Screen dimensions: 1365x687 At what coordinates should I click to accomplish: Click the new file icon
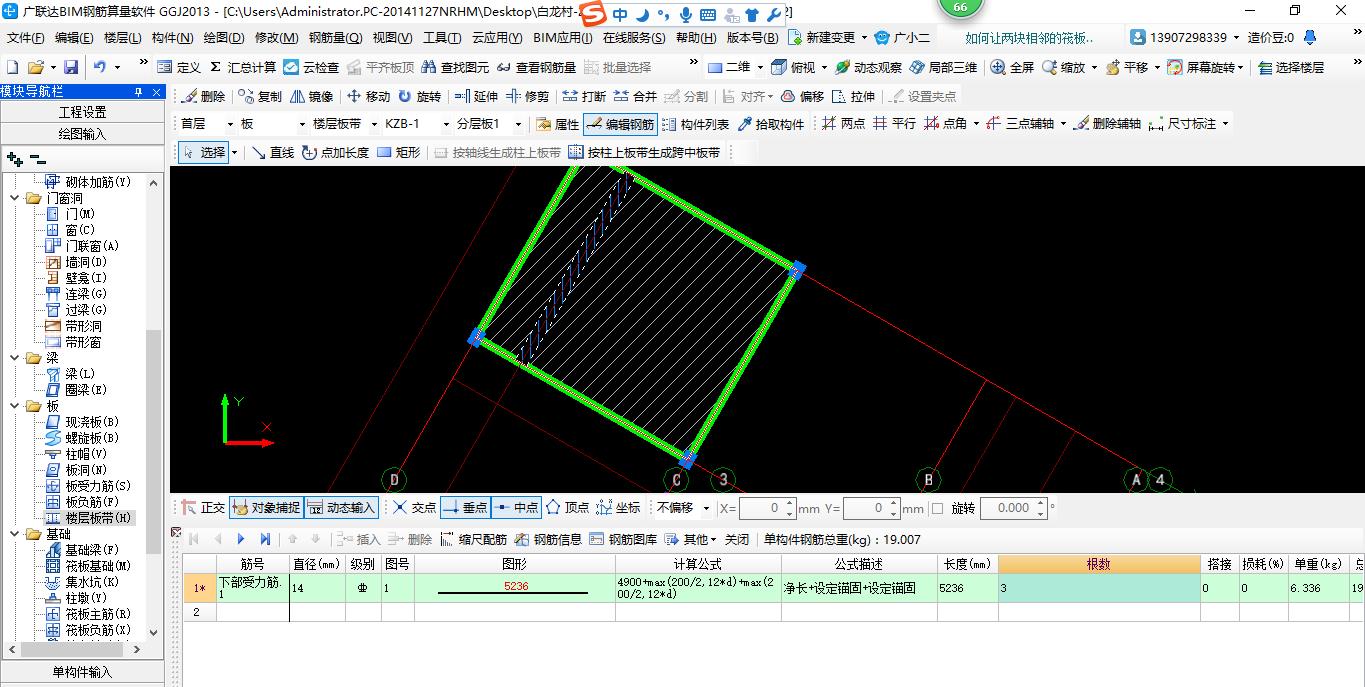point(12,67)
